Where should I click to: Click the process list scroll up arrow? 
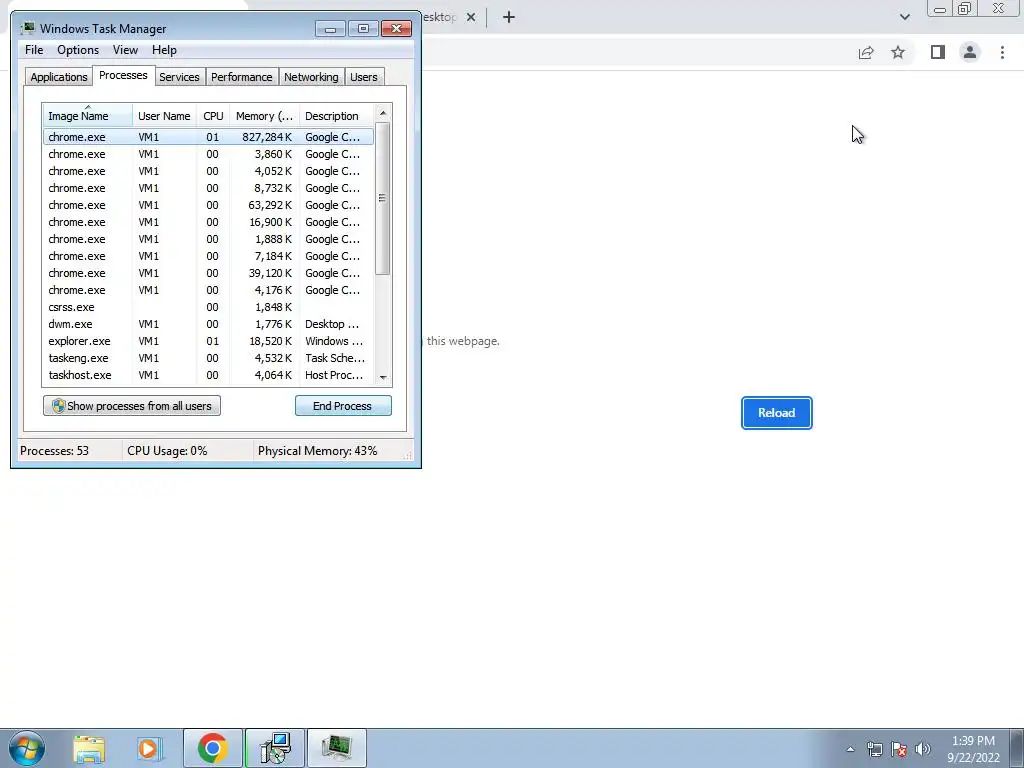(x=383, y=113)
